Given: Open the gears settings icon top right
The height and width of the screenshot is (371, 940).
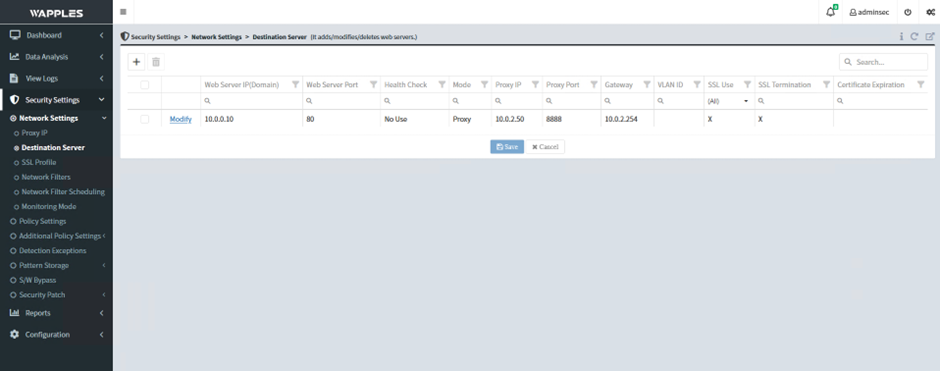Looking at the screenshot, I should (x=930, y=12).
